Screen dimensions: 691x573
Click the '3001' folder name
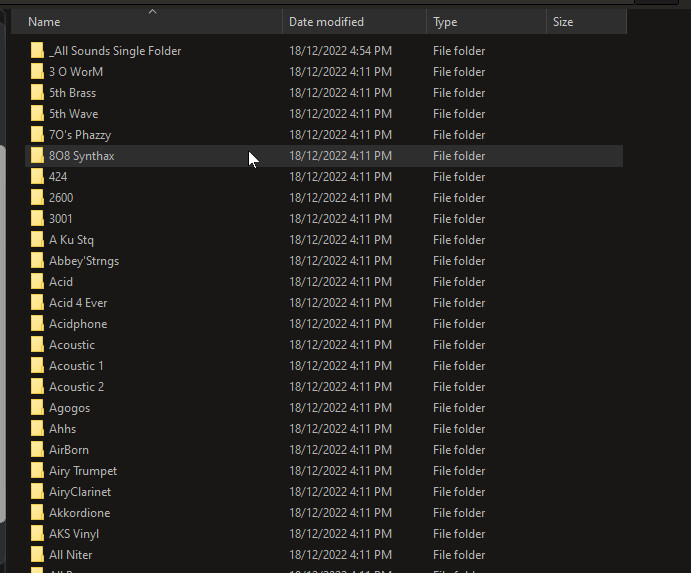tap(60, 219)
